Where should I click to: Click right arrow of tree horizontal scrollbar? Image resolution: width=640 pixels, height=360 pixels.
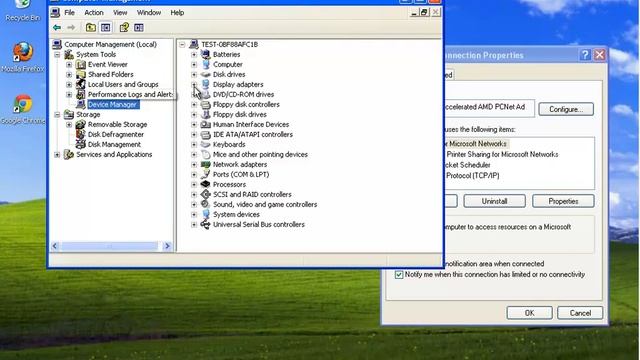(x=167, y=246)
